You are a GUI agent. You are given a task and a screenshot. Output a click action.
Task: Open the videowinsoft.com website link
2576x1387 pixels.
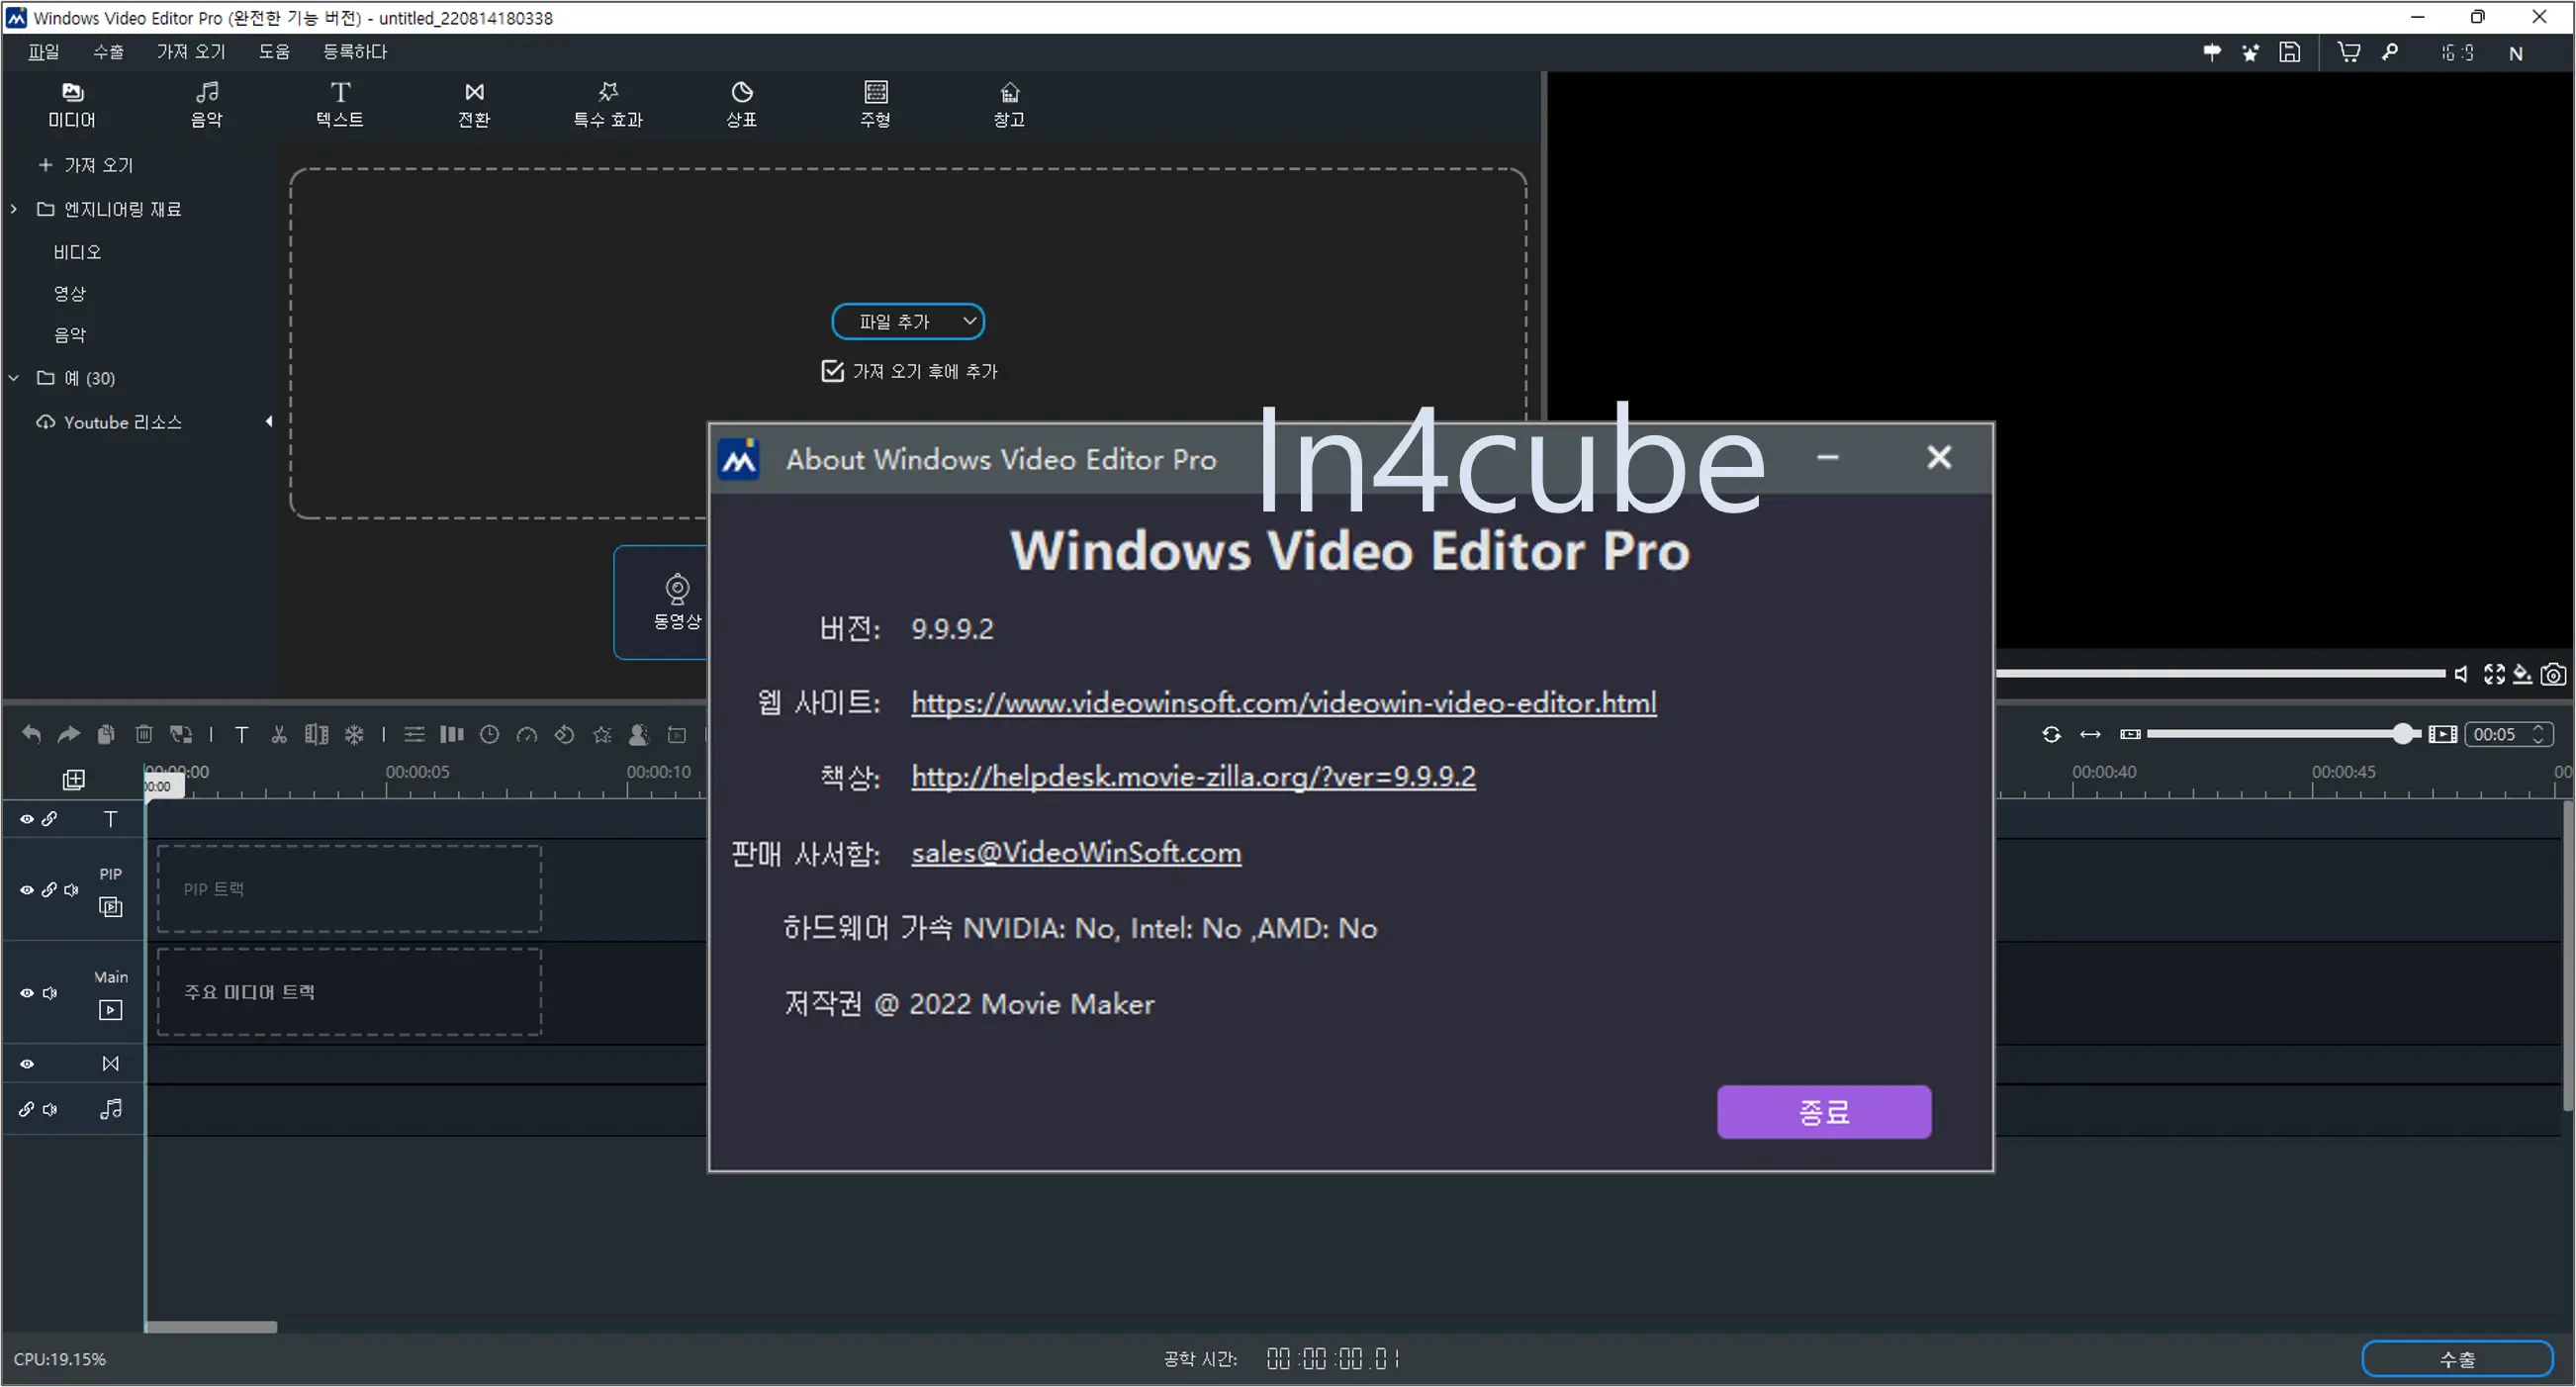(1284, 703)
